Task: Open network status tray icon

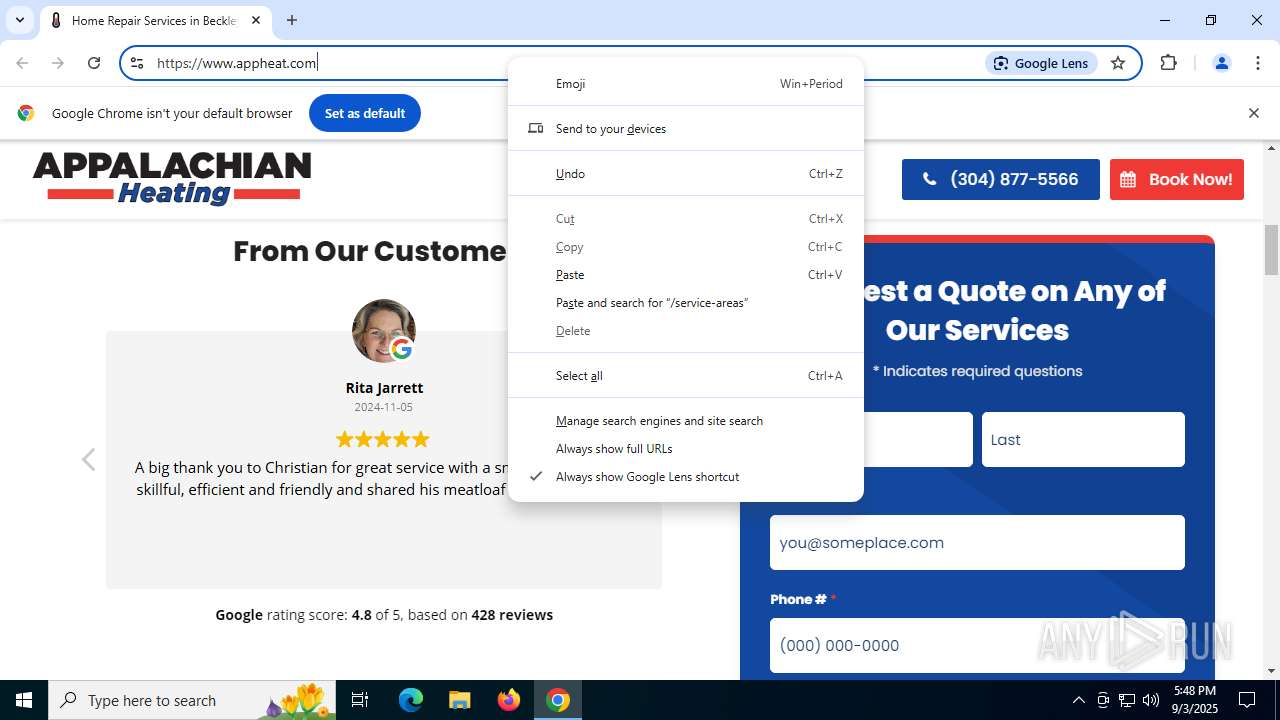Action: 1127,700
